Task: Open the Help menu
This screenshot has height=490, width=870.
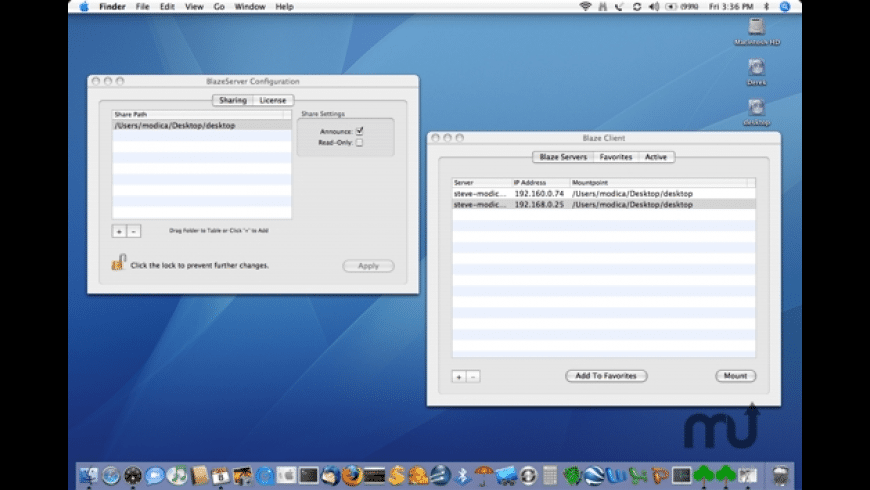Action: pyautogui.click(x=285, y=7)
